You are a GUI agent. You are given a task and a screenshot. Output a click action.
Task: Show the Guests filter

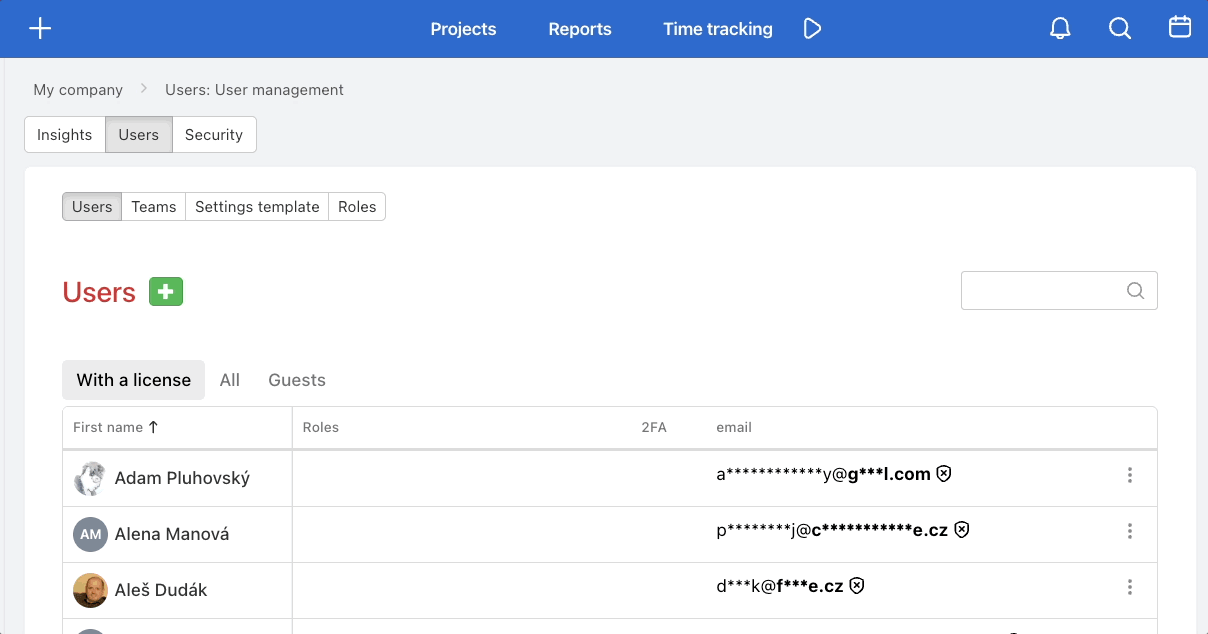[x=297, y=380]
